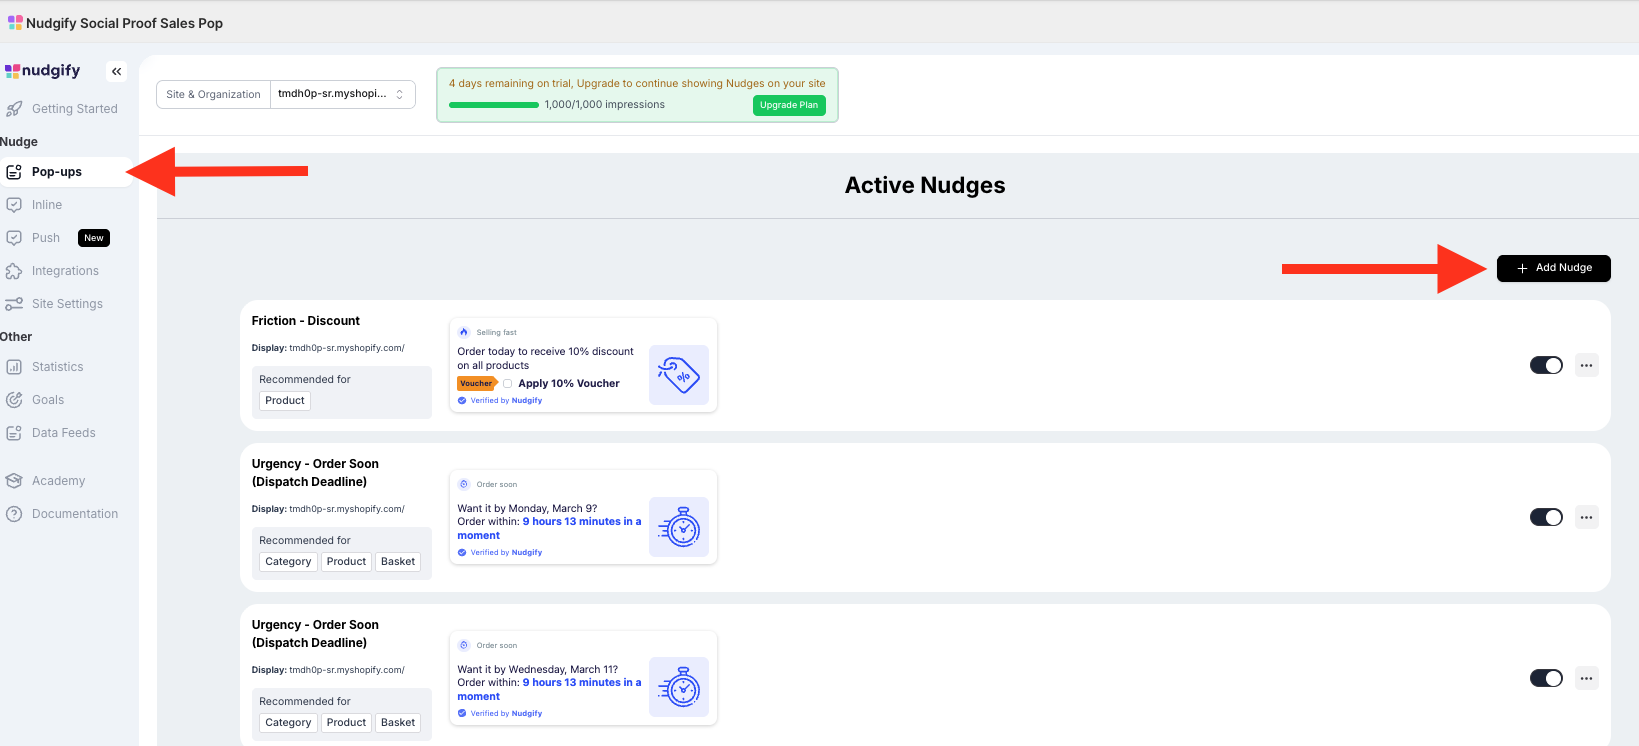1639x746 pixels.
Task: Open Data Feeds page
Action: click(66, 433)
